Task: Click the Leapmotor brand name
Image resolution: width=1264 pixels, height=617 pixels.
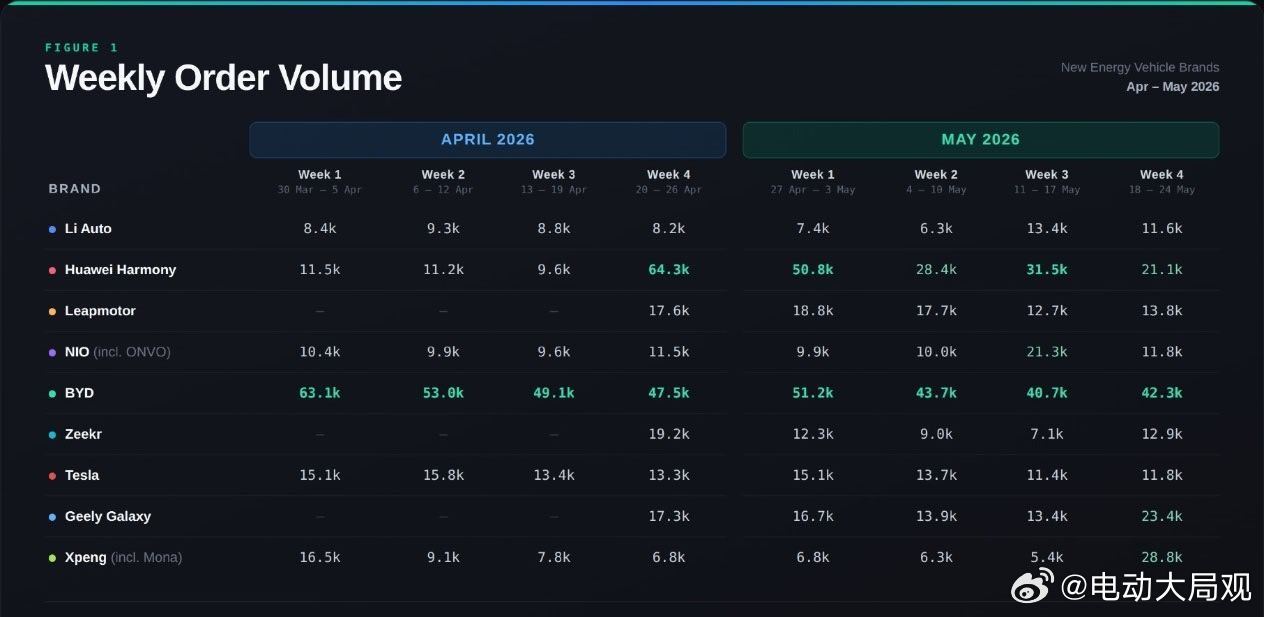Action: coord(100,311)
